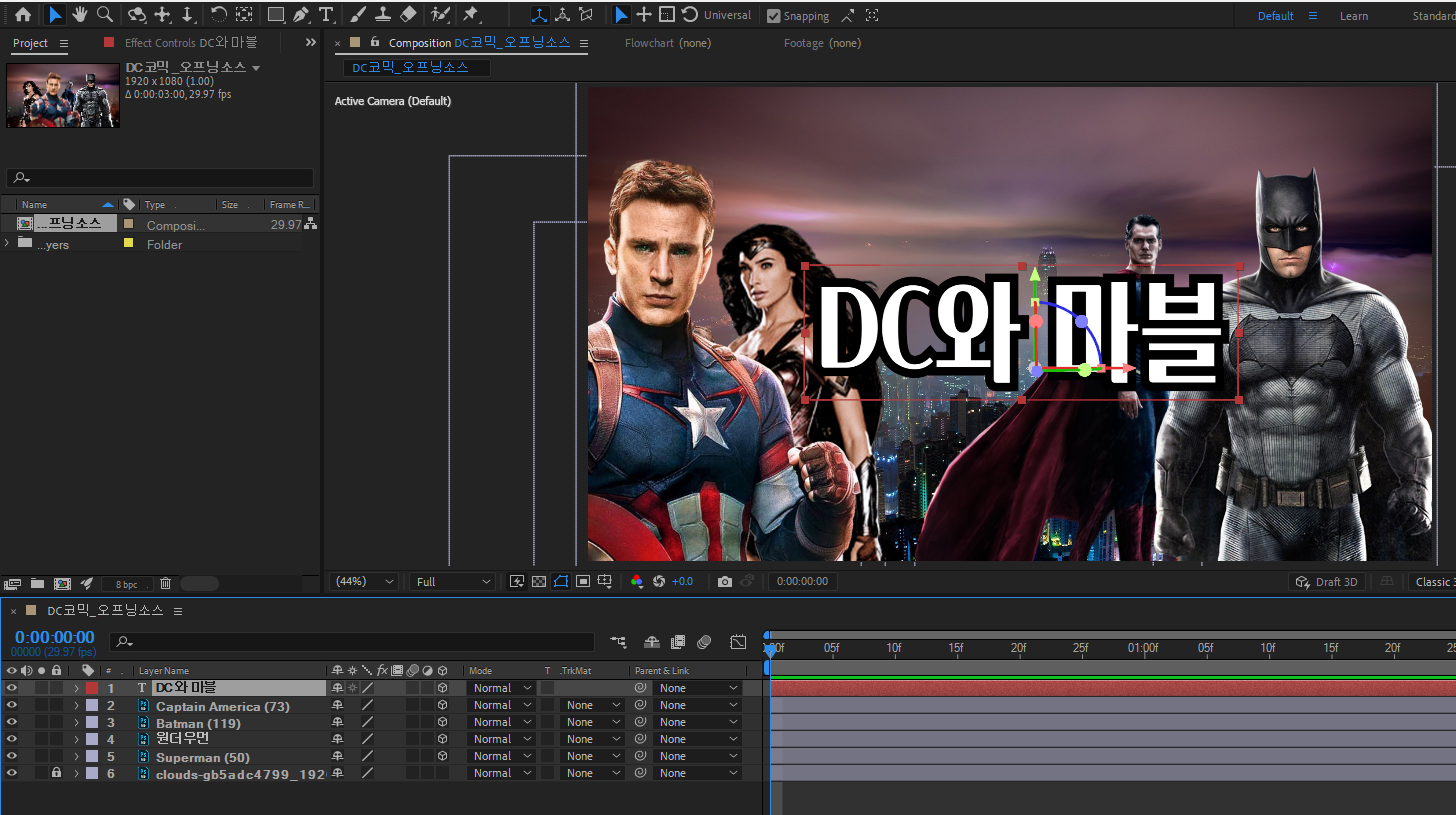Image resolution: width=1456 pixels, height=815 pixels.
Task: Open the Classic 3D renderer dropdown
Action: pos(1431,581)
